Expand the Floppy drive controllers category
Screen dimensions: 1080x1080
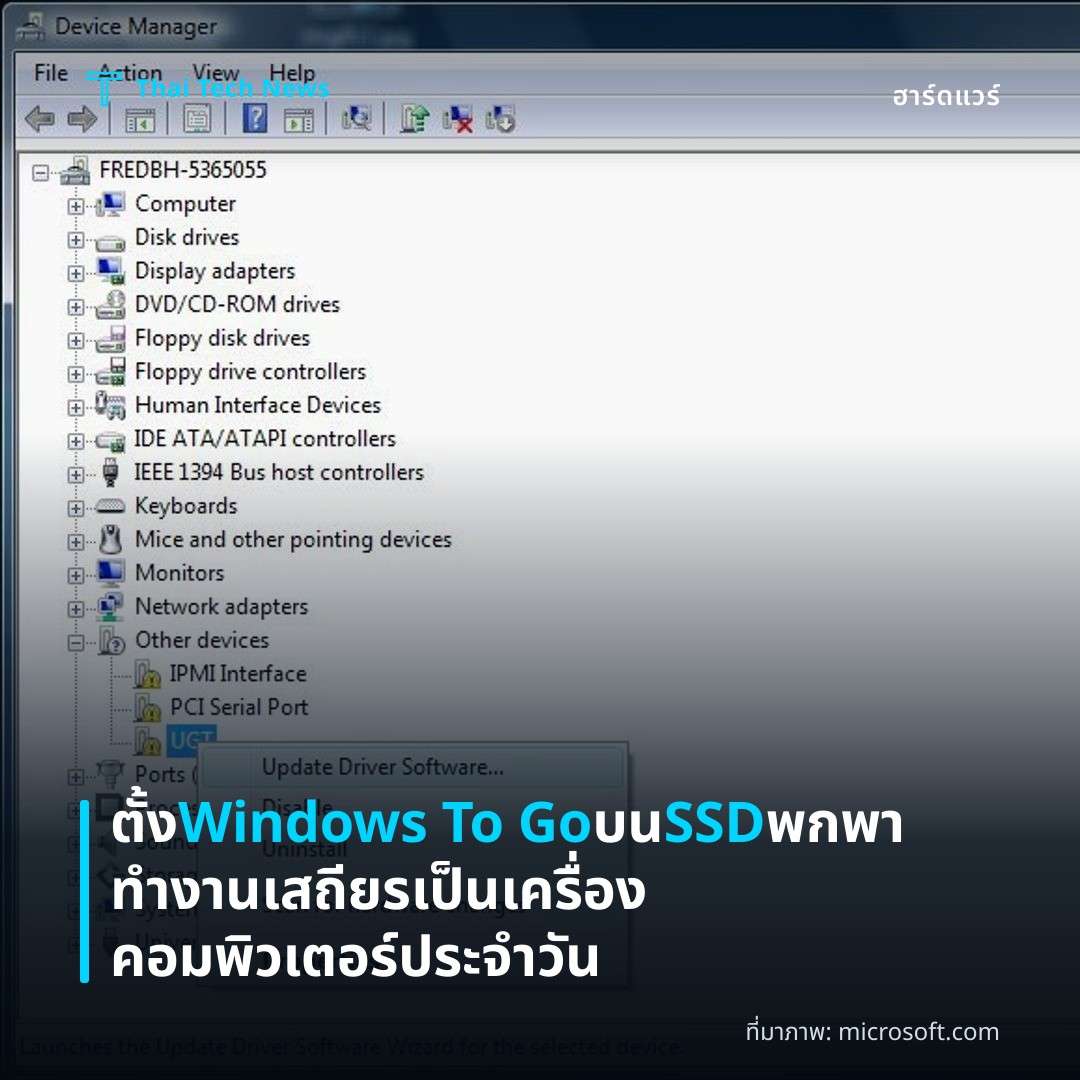76,374
